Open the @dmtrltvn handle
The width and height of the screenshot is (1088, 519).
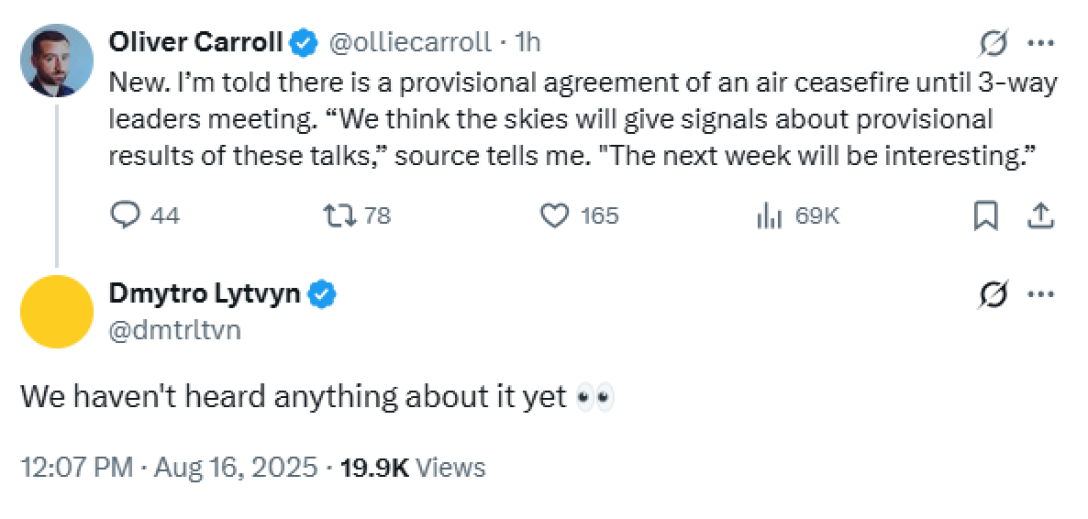tap(174, 329)
